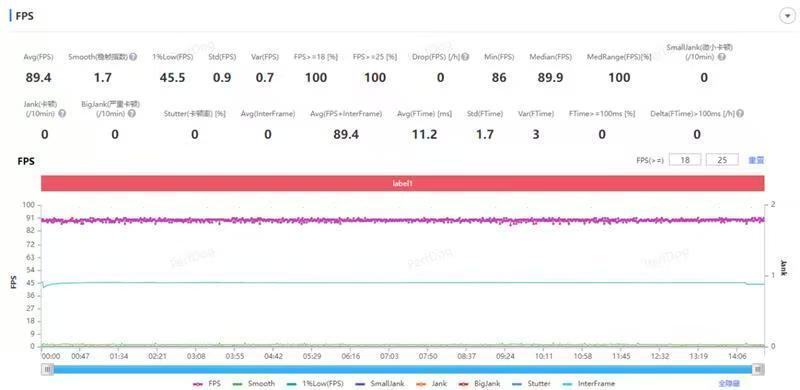Click the 1%Low(FPS) value 45.5
This screenshot has height=390, width=800.
(172, 78)
